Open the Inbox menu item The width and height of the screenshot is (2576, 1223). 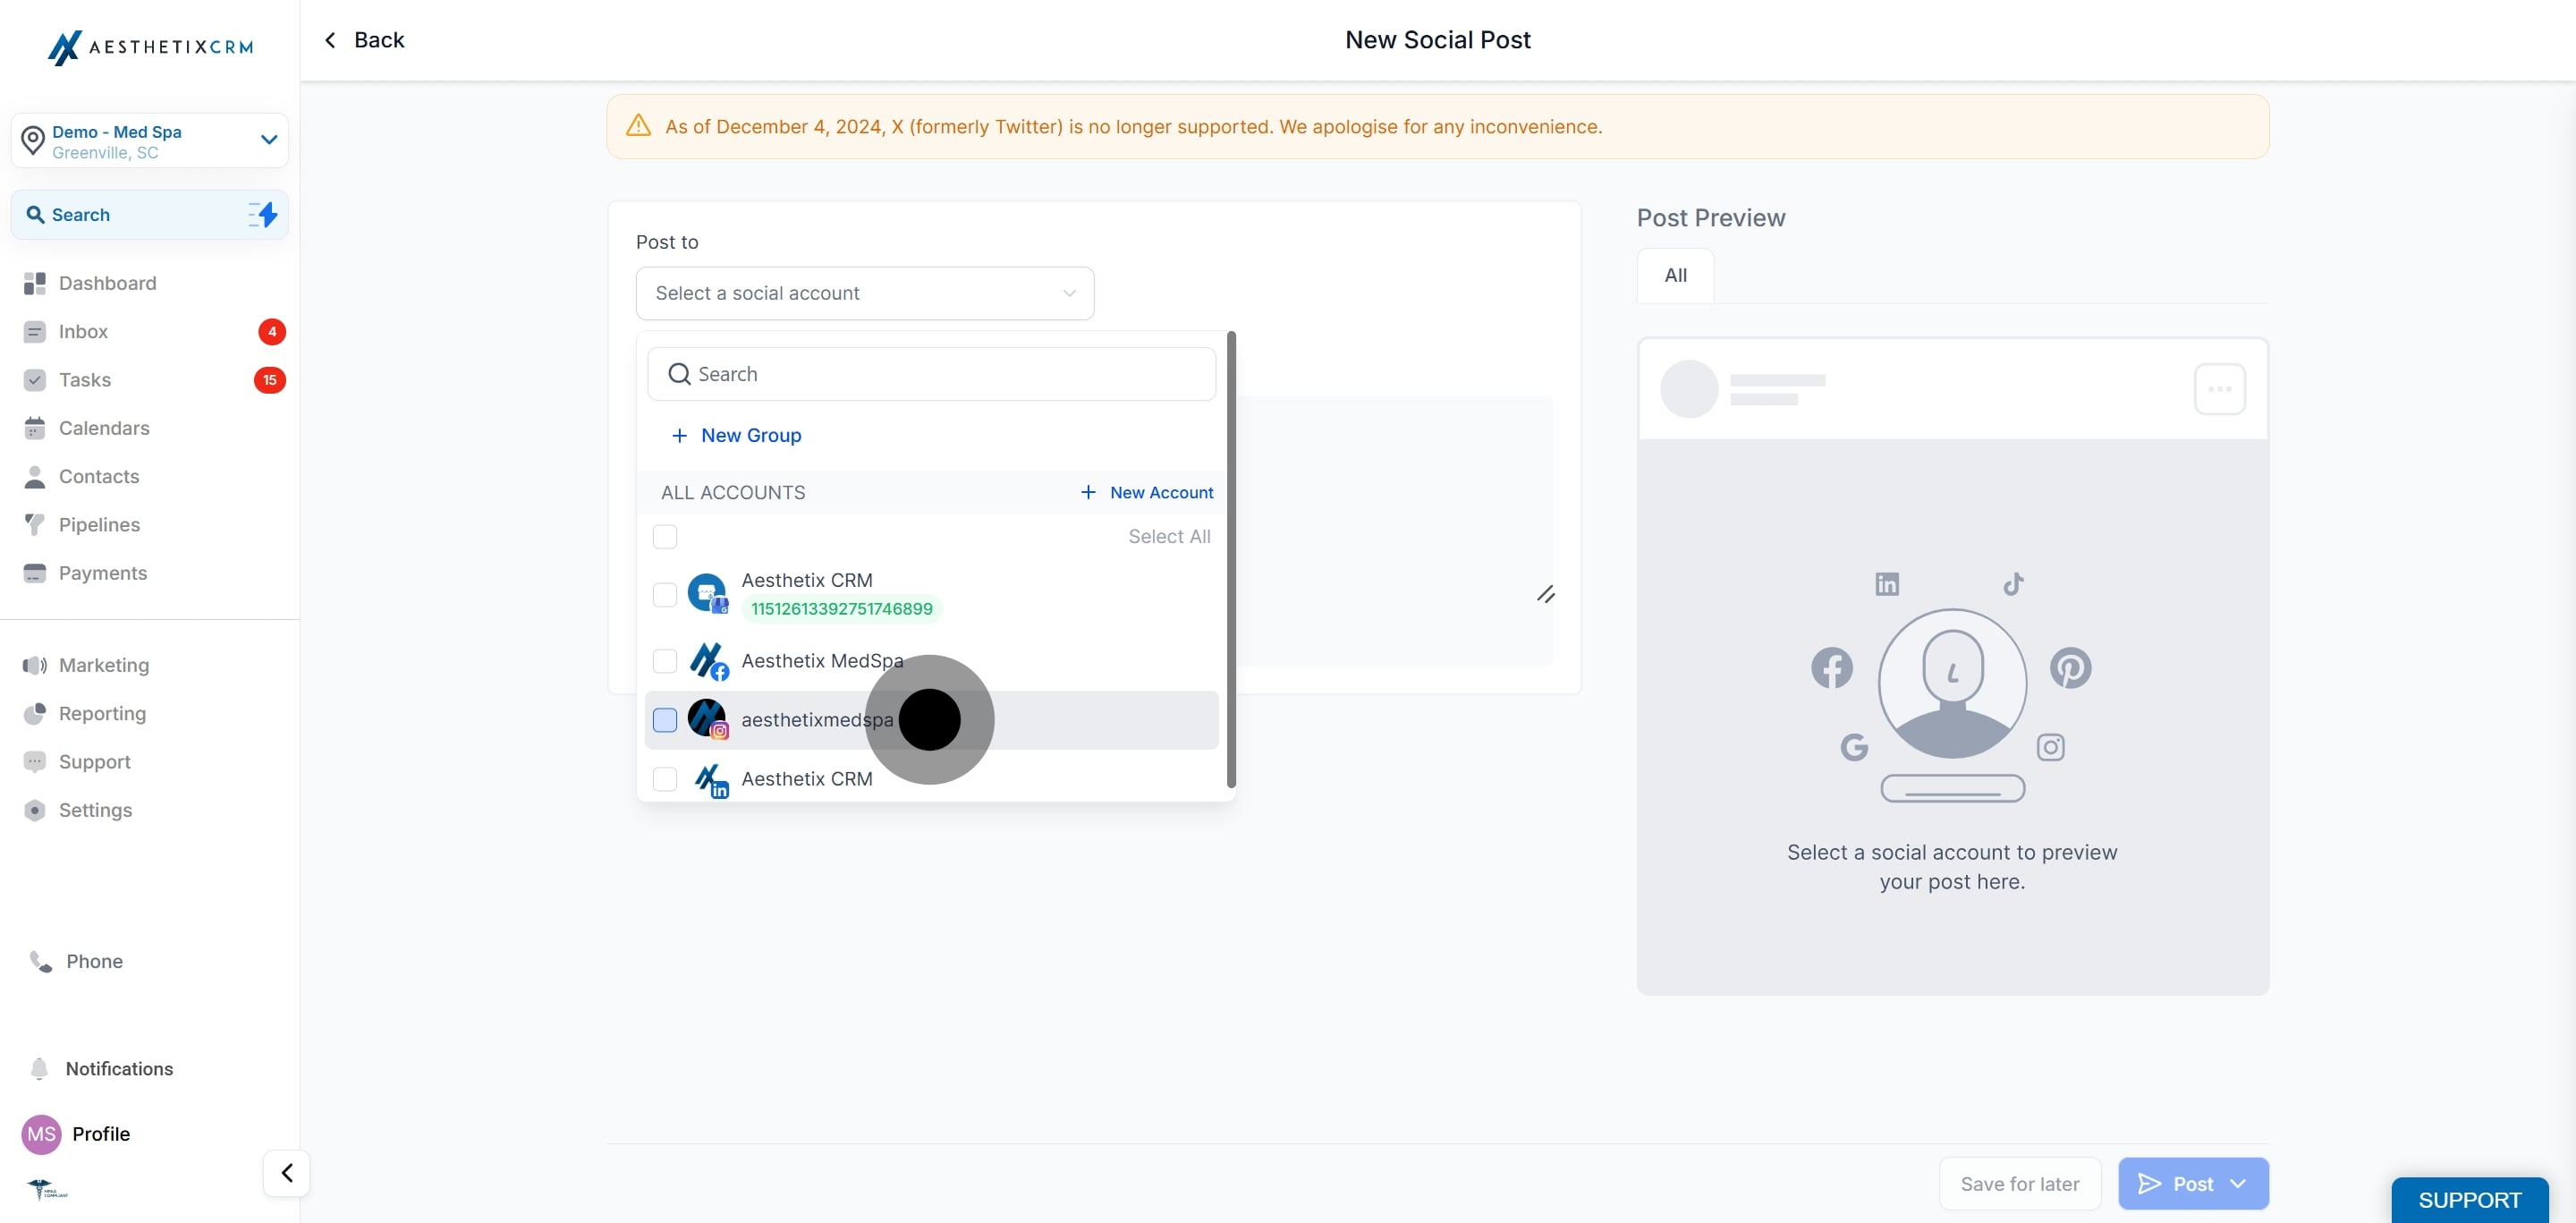pyautogui.click(x=83, y=331)
